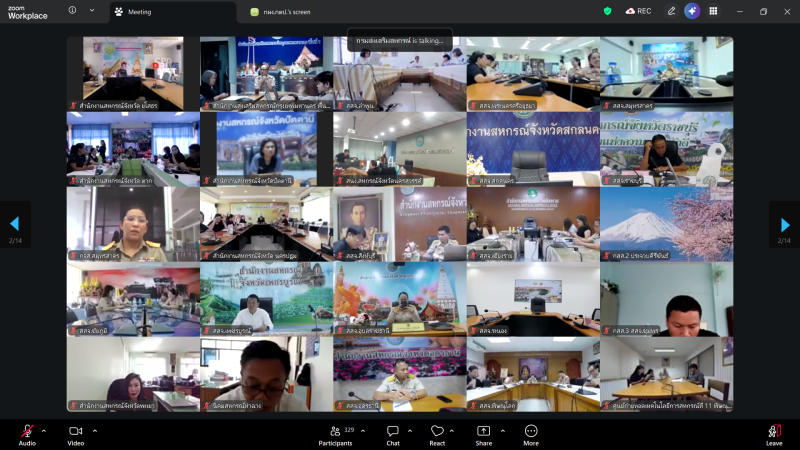Open the apps grid view icon
800x450 pixels.
point(713,11)
